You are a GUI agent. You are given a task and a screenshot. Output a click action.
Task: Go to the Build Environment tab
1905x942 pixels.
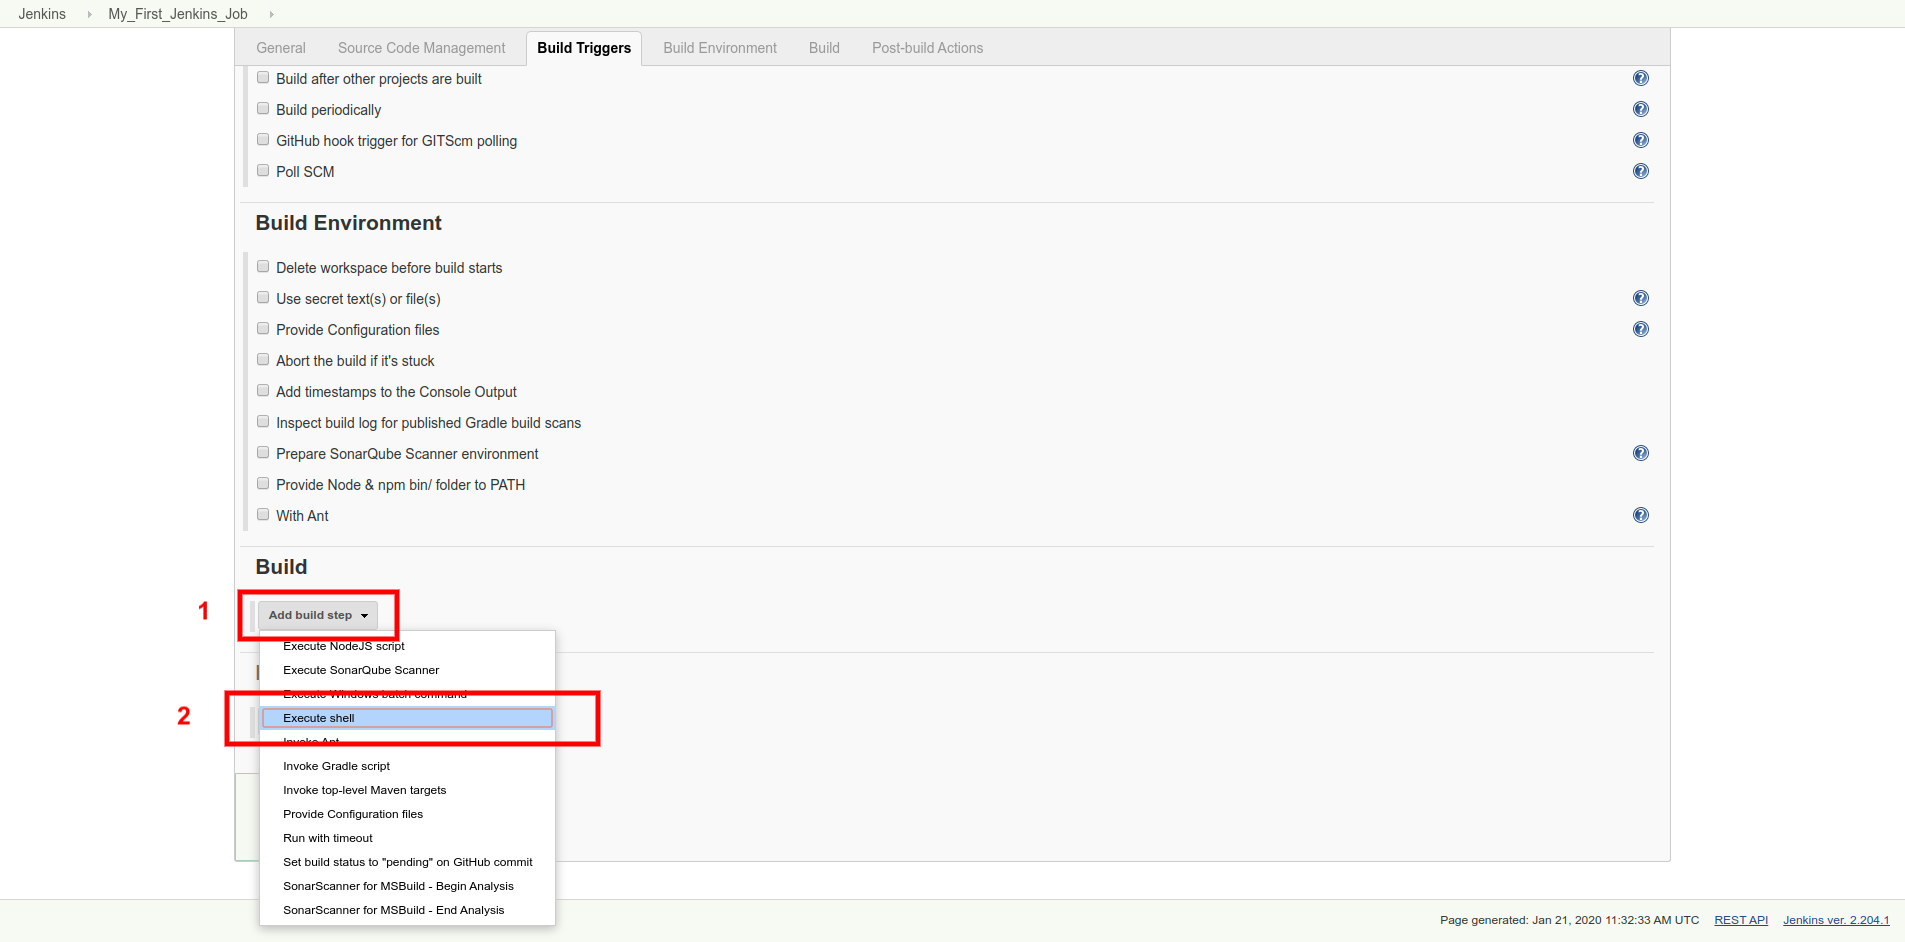coord(720,48)
